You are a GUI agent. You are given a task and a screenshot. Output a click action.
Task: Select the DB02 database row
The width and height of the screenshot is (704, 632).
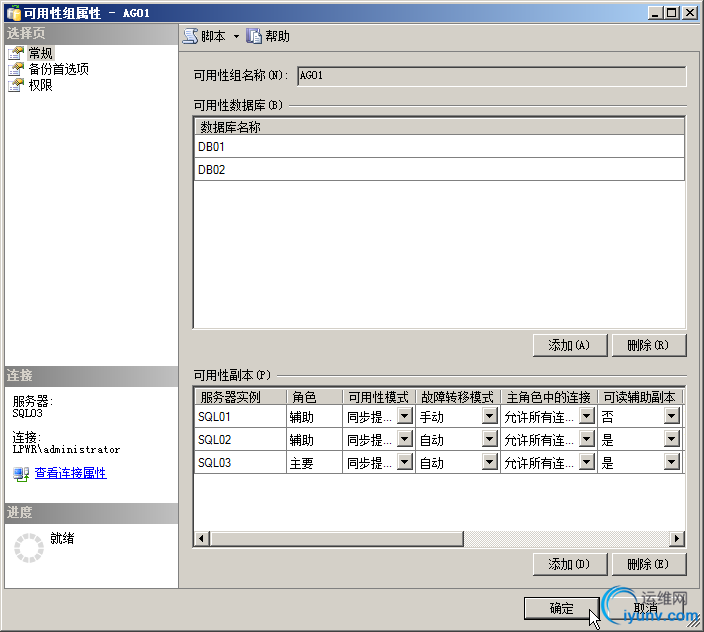[439, 170]
